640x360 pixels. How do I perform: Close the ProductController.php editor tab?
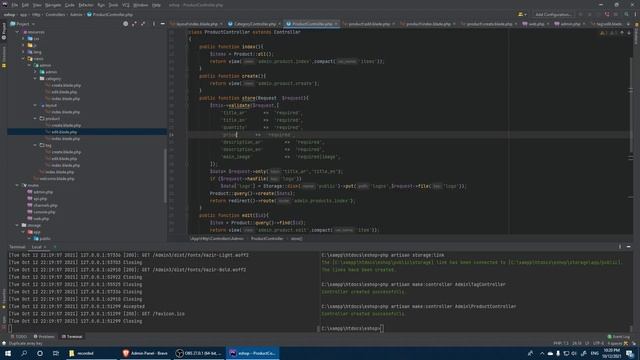coord(336,24)
